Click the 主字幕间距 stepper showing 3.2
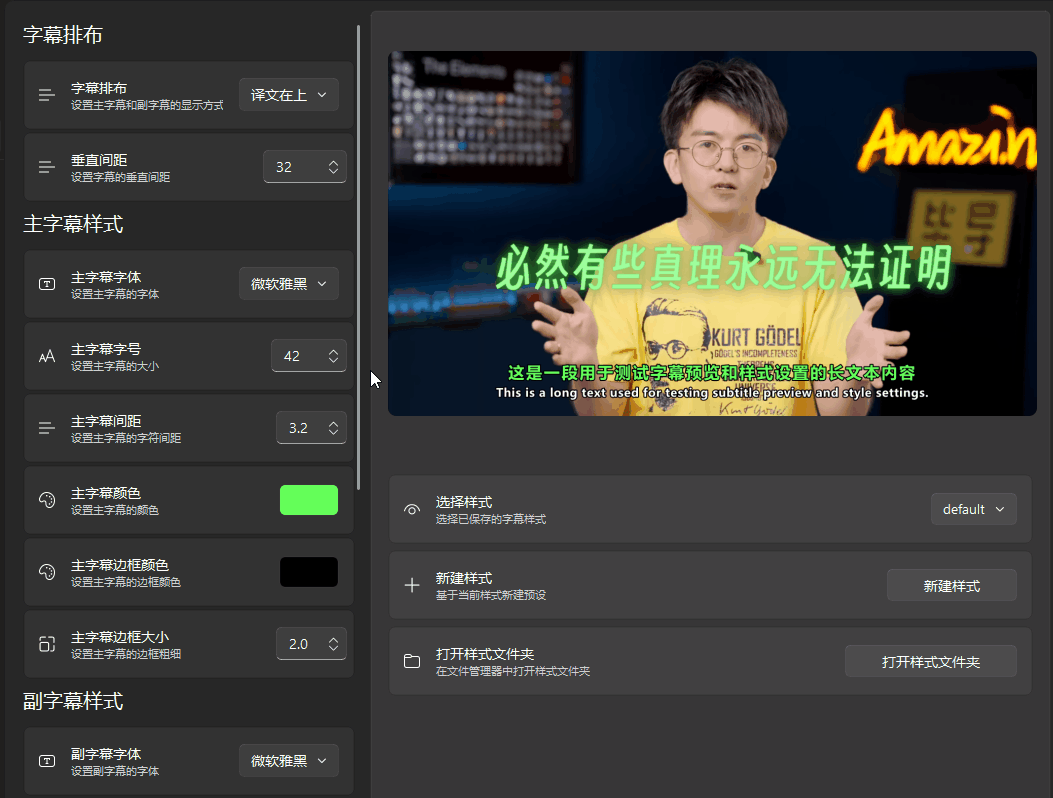Screen dimensions: 1053x798 point(310,428)
